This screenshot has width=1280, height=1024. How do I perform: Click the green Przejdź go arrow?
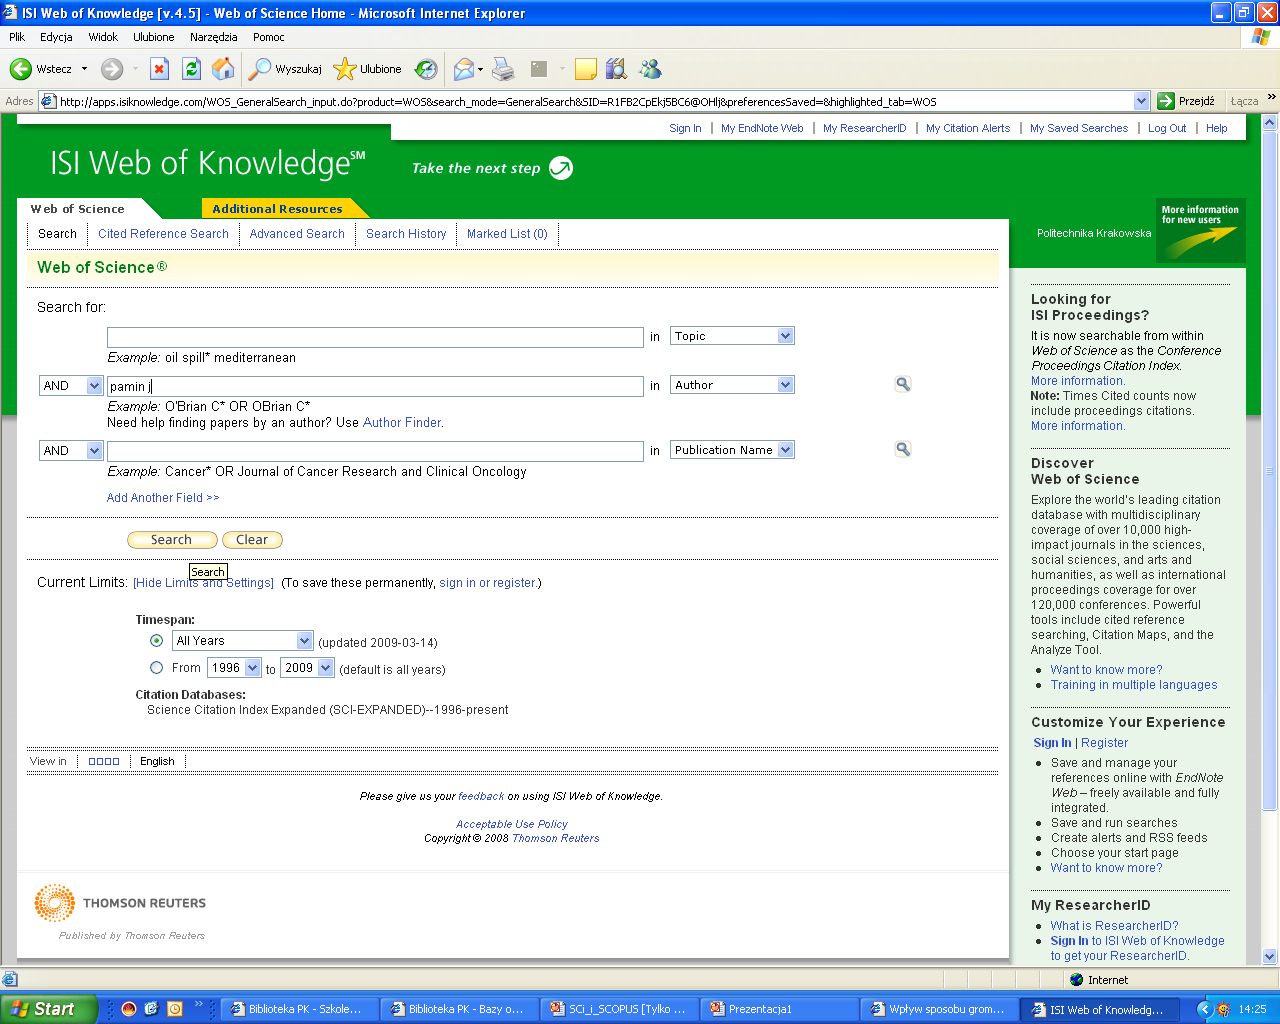[x=1166, y=101]
